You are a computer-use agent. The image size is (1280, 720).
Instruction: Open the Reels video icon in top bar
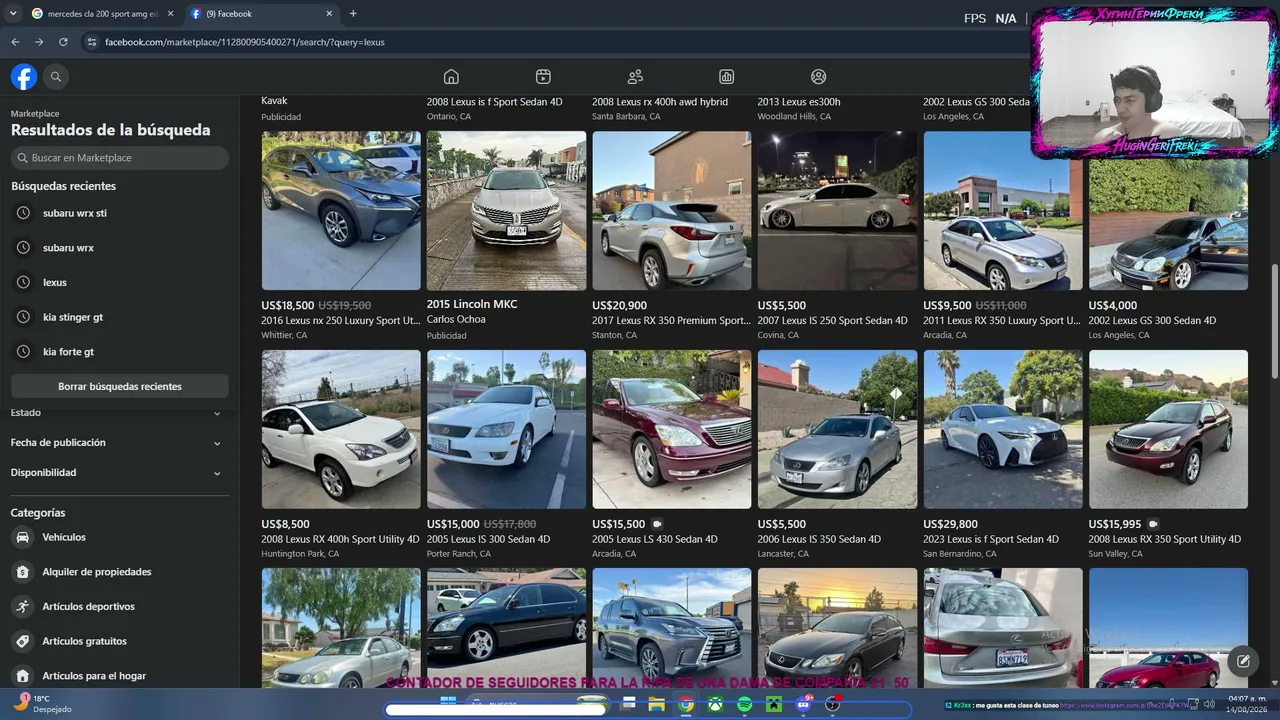543,77
